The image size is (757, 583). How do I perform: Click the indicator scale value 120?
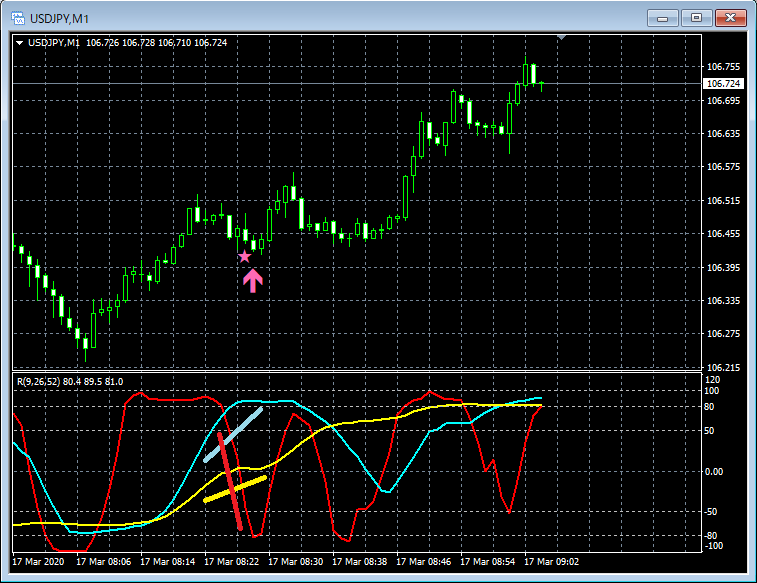point(712,380)
